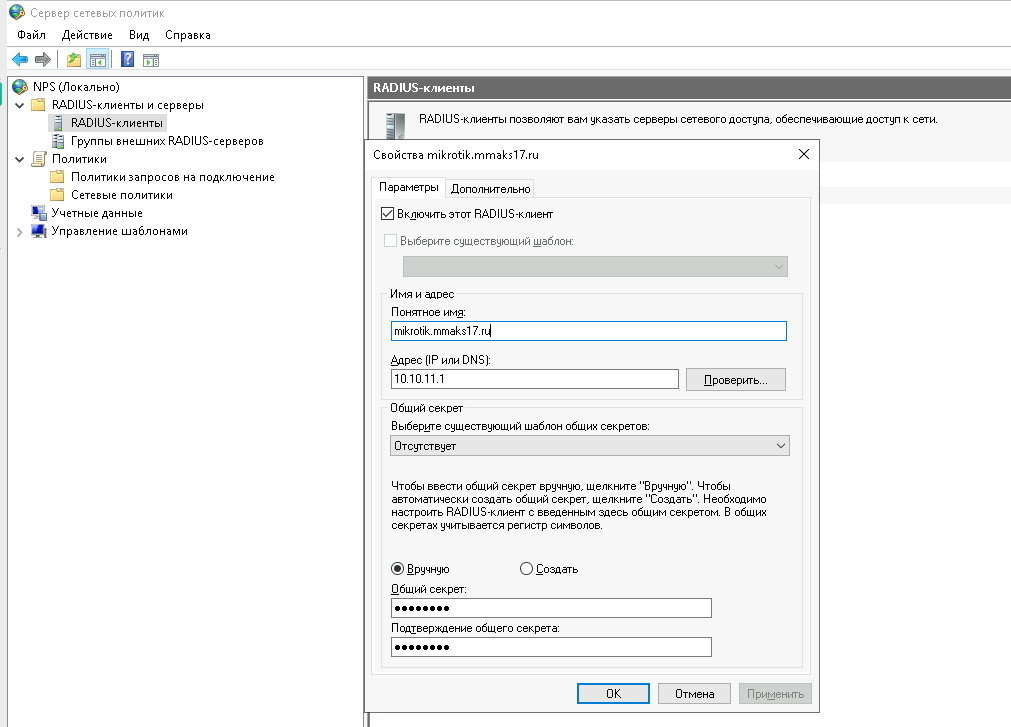Viewport: 1011px width, 727px height.
Task: Click the Отмена button
Action: [x=694, y=693]
